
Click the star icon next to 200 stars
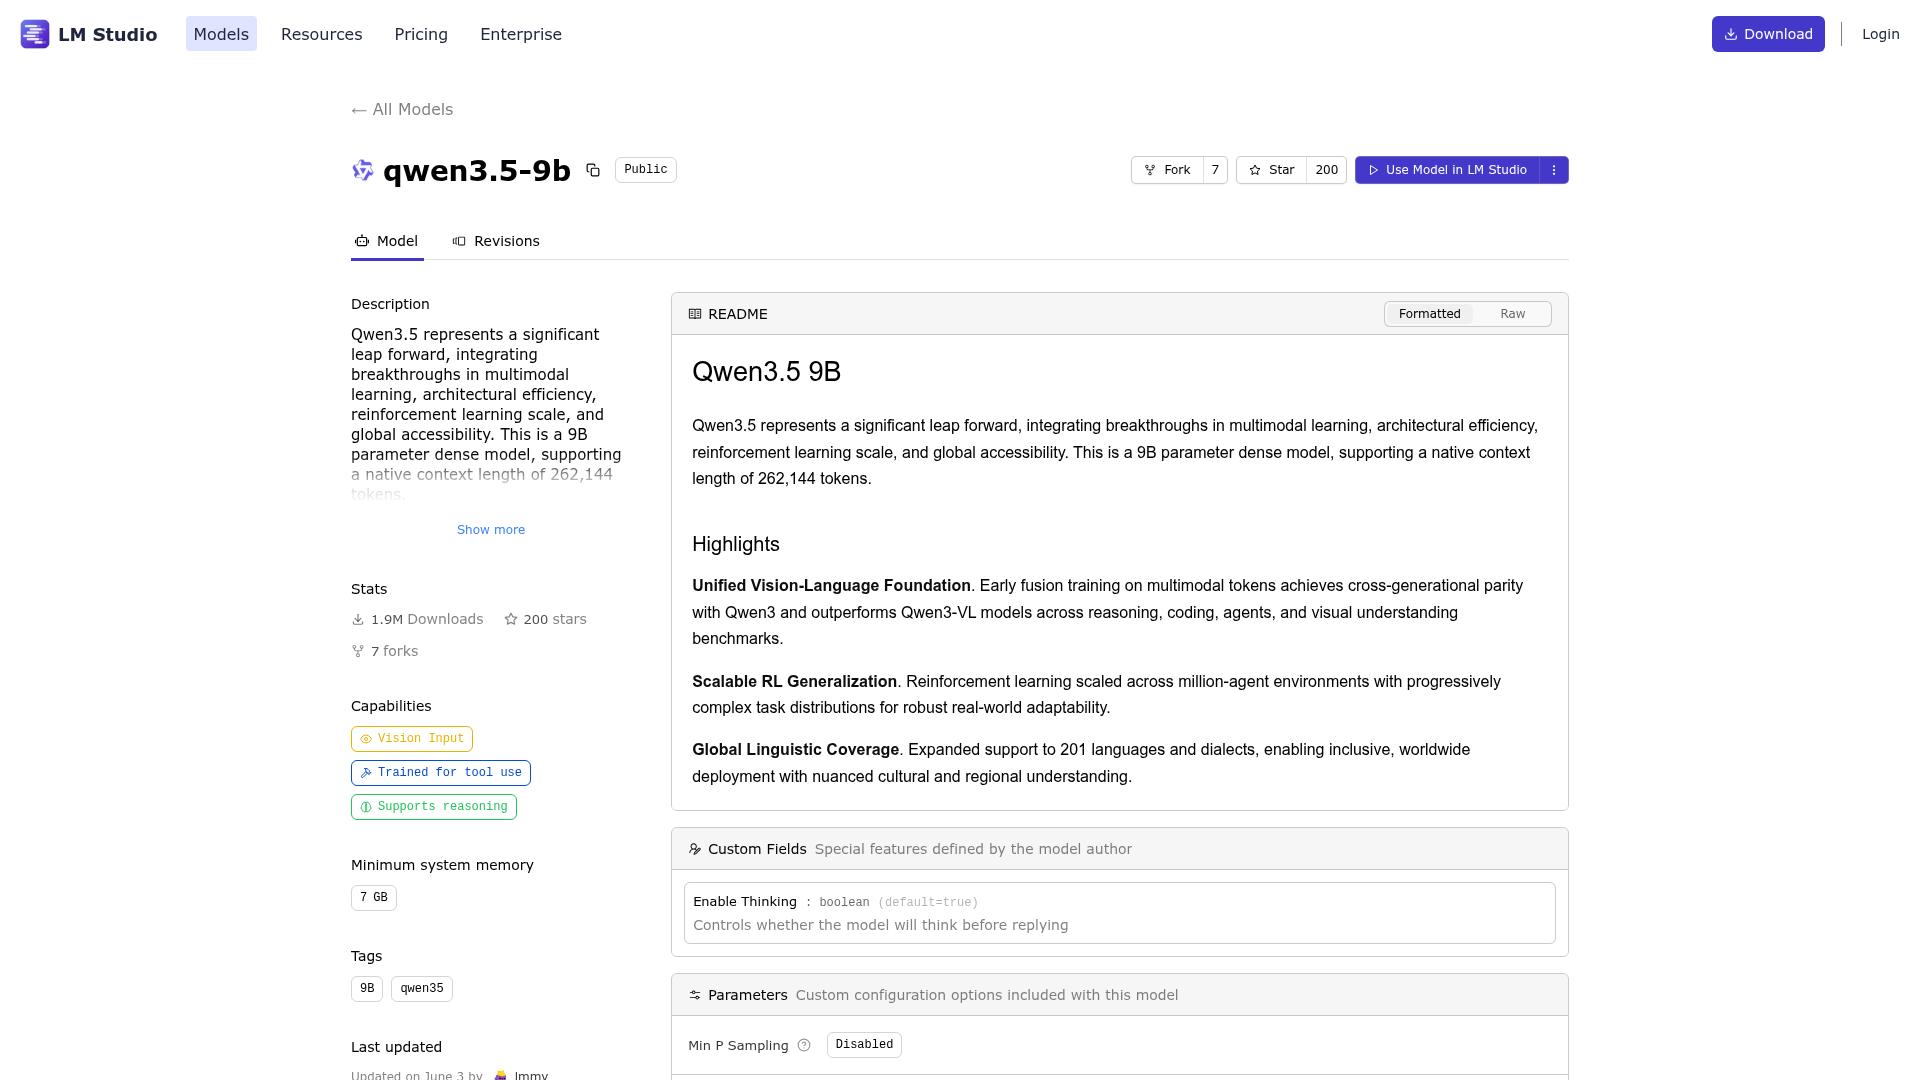point(511,619)
